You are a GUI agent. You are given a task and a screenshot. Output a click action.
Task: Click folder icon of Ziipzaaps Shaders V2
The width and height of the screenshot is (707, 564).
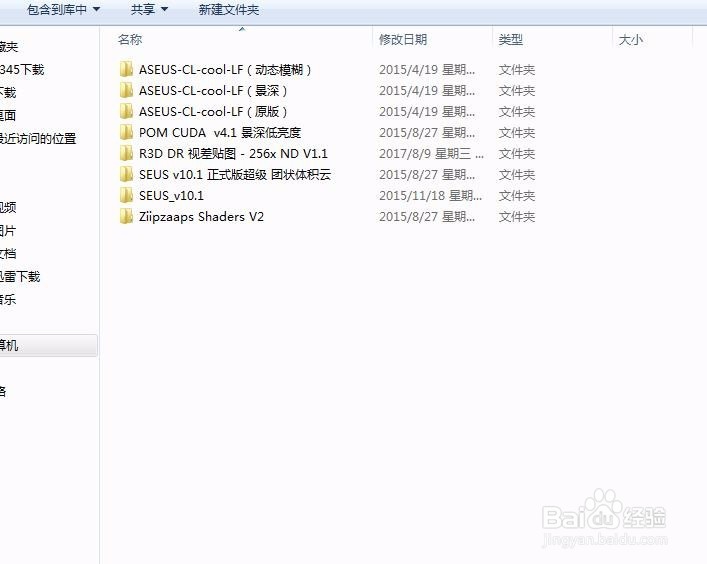point(126,216)
